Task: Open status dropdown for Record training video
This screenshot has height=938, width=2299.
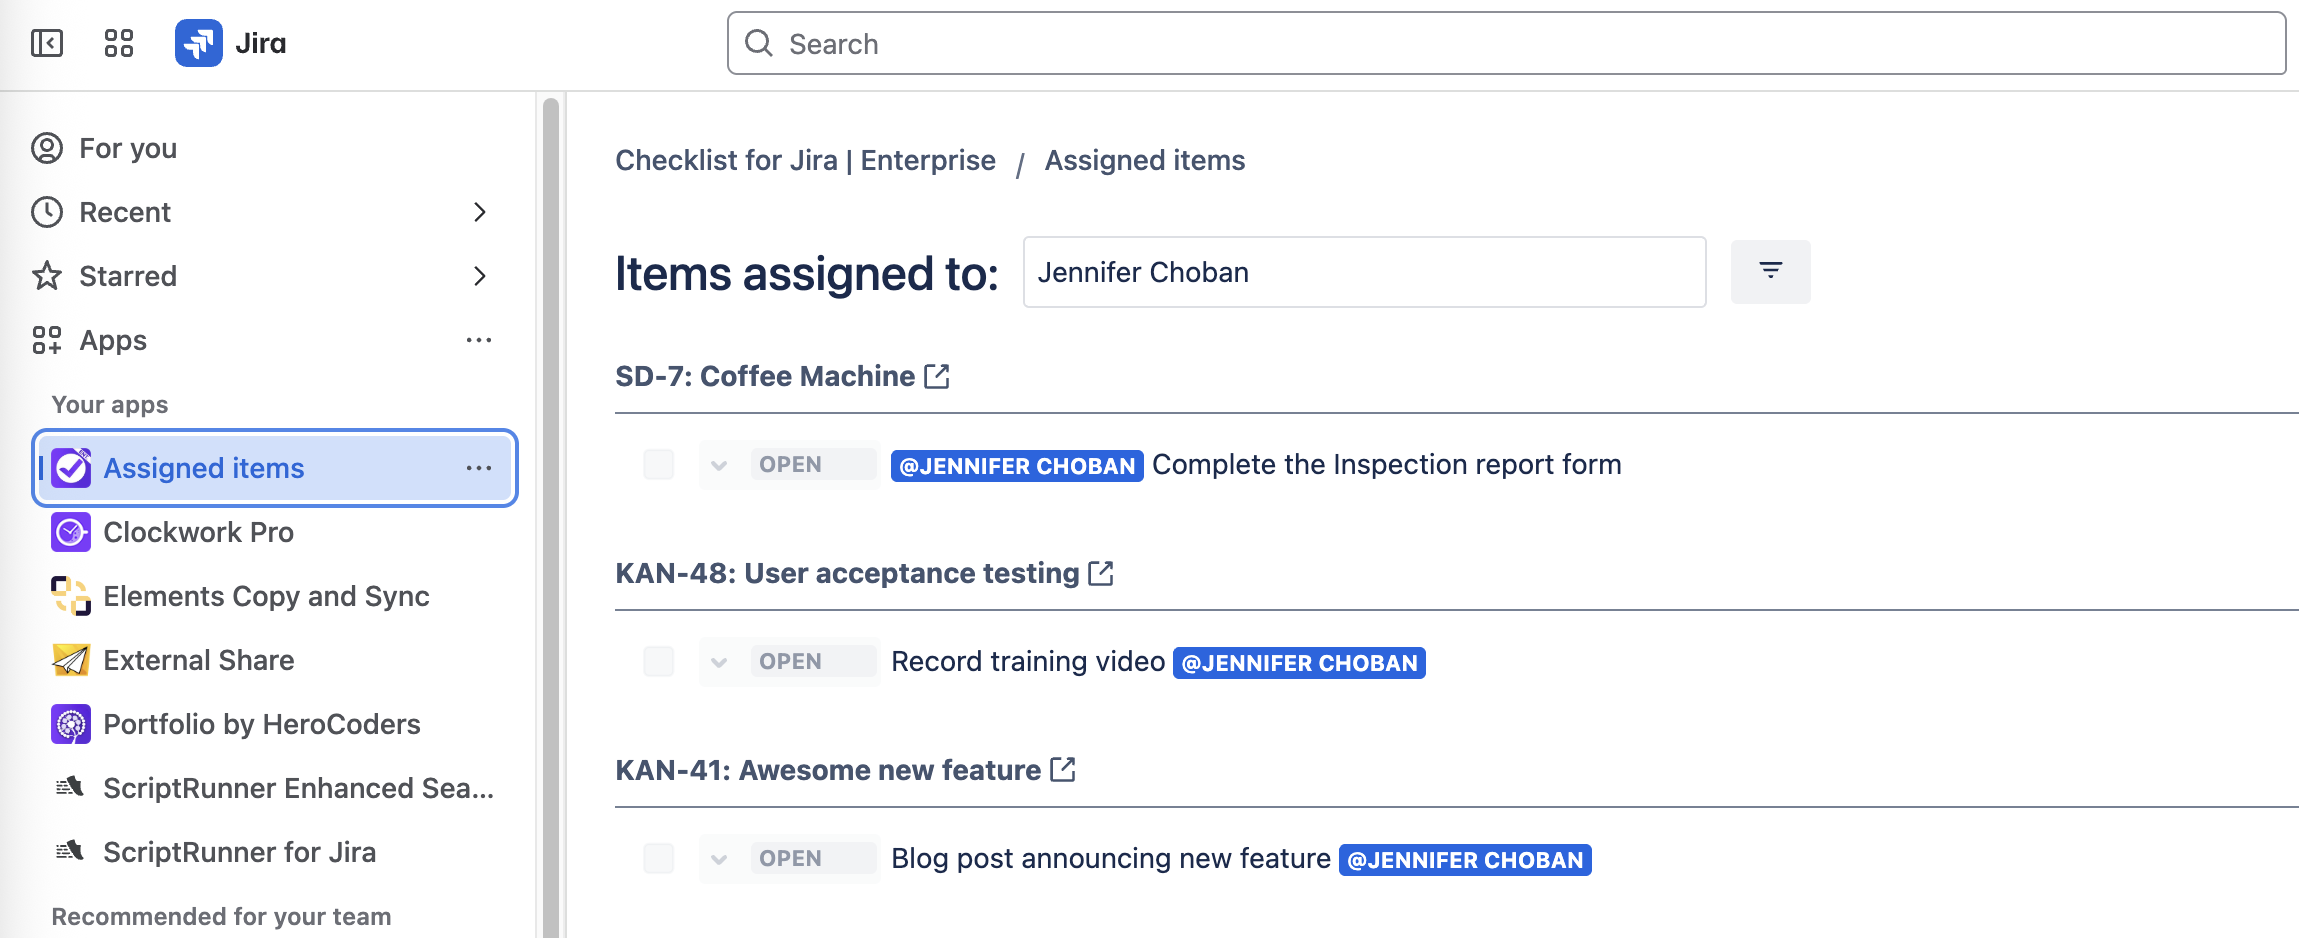Action: [x=719, y=662]
